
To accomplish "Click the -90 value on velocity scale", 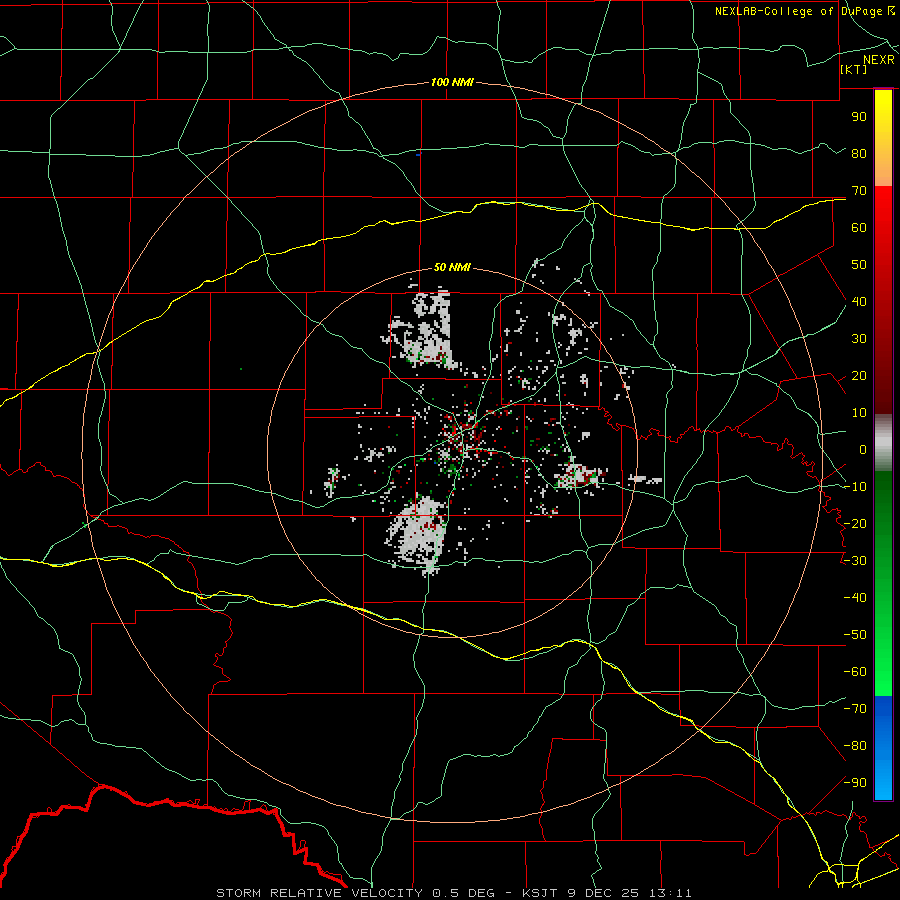I will point(855,783).
